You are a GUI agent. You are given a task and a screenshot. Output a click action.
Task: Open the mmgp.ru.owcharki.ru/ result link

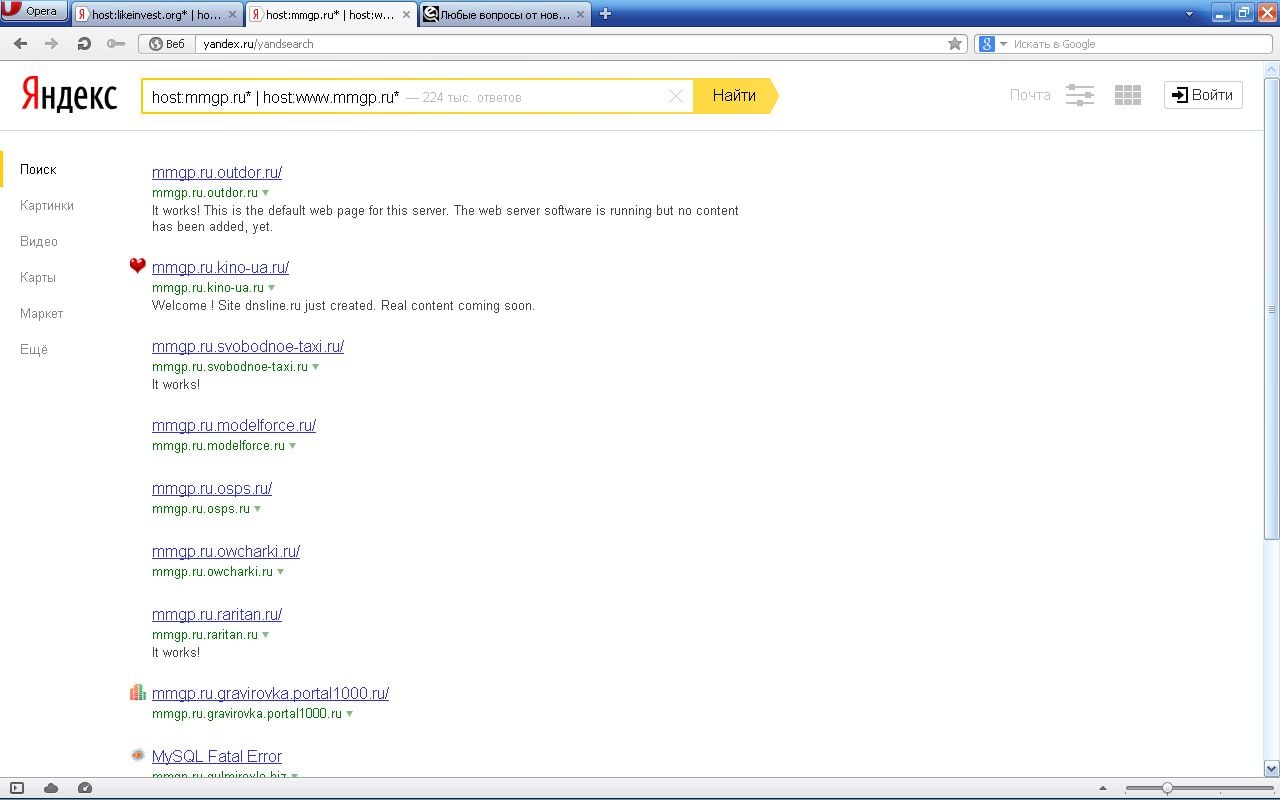226,551
